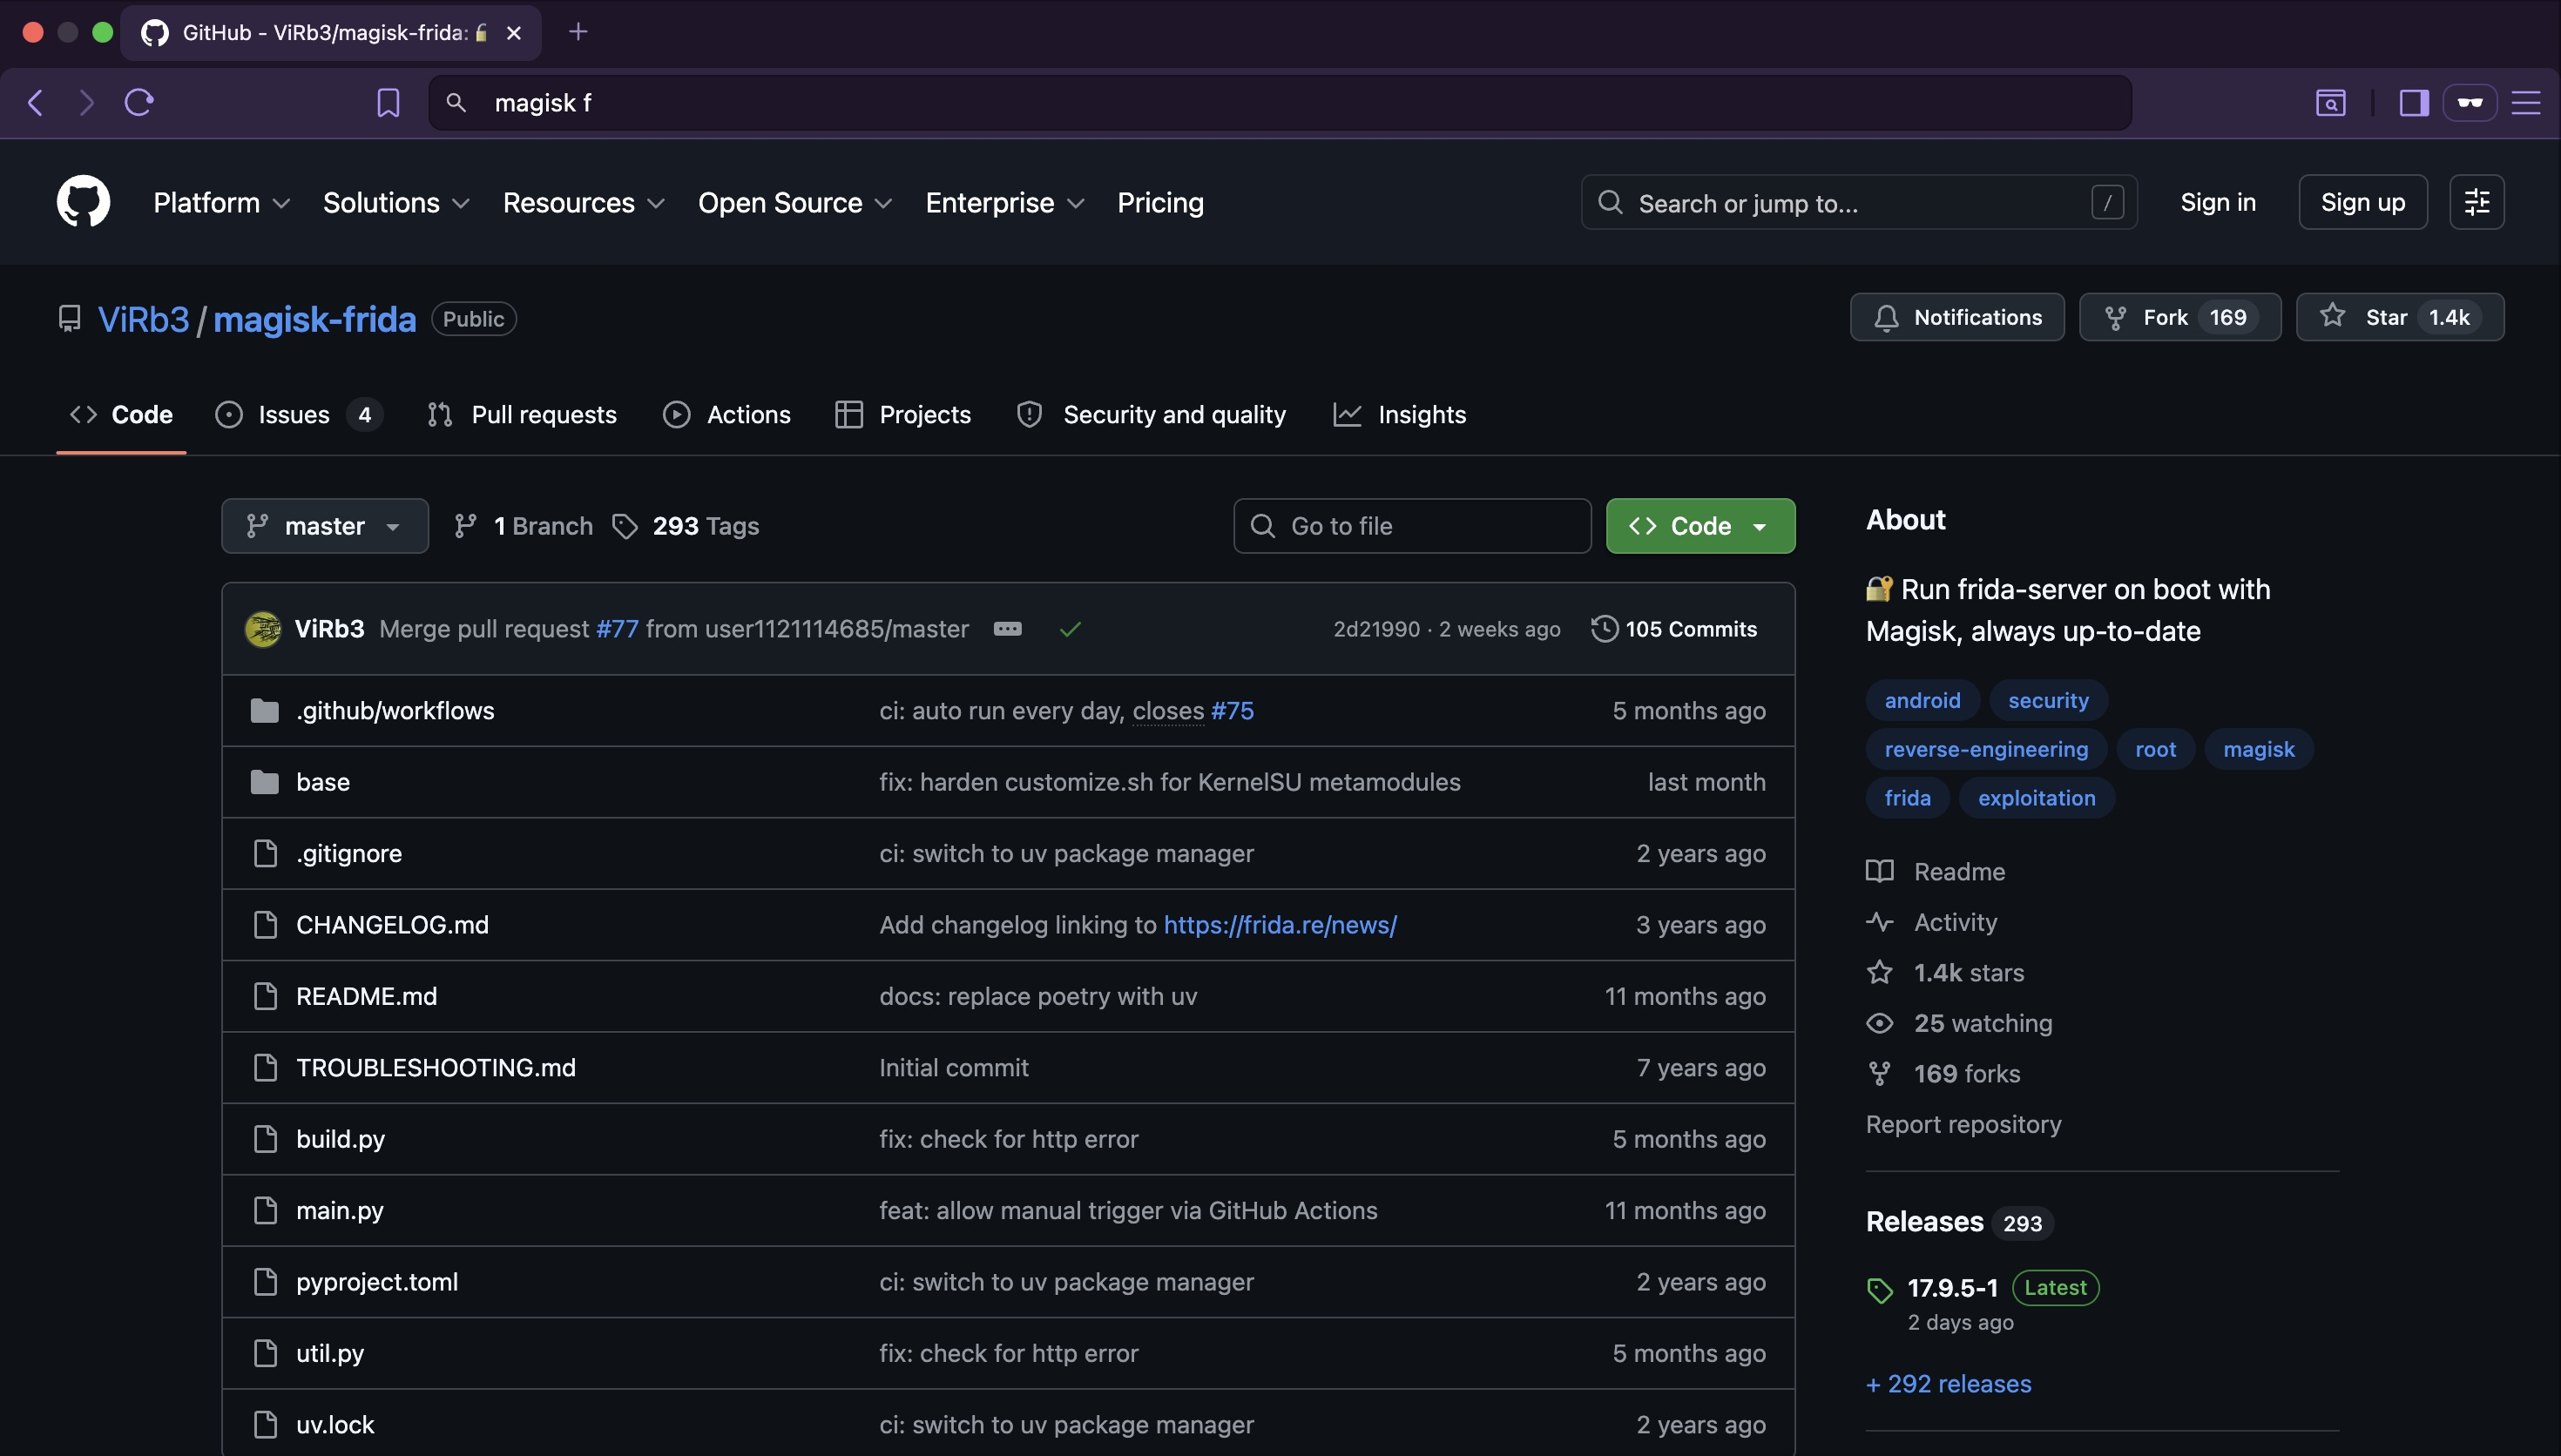The image size is (2561, 1456).
Task: Close the magisk-frida browser tab
Action: [514, 33]
